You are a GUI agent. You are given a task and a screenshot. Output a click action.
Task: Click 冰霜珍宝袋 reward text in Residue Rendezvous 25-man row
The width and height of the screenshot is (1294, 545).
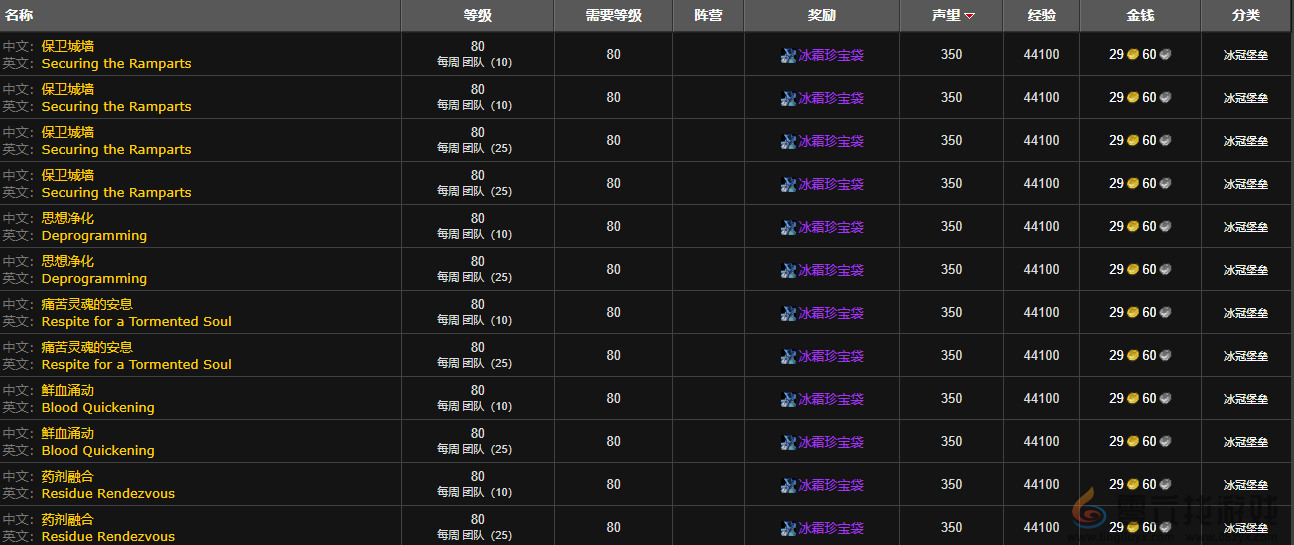click(830, 528)
